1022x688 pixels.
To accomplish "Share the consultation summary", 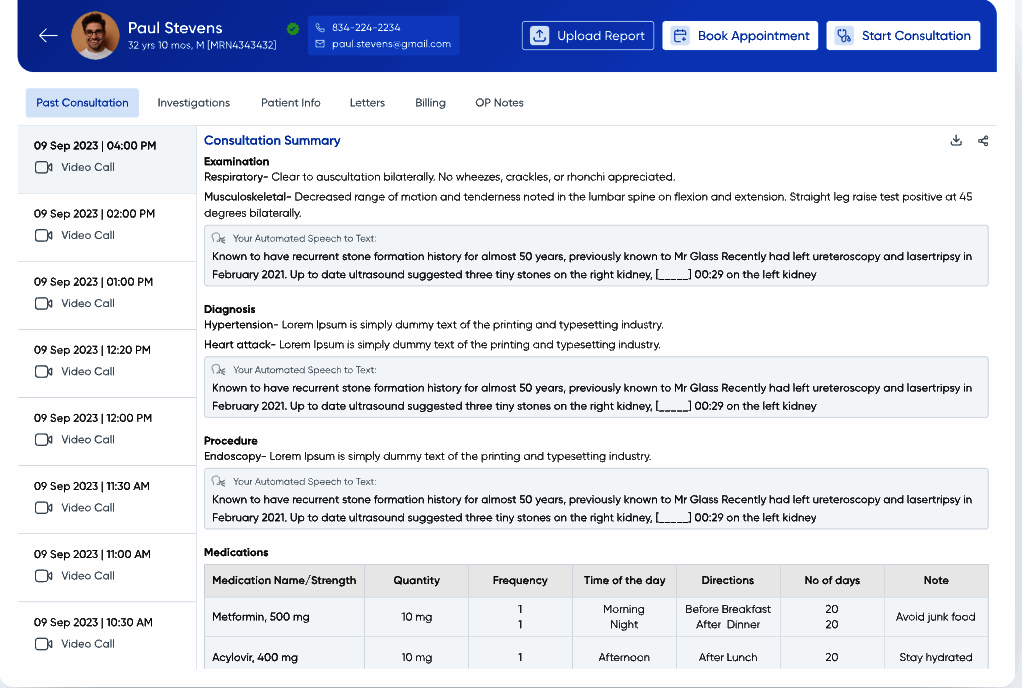I will pos(983,141).
